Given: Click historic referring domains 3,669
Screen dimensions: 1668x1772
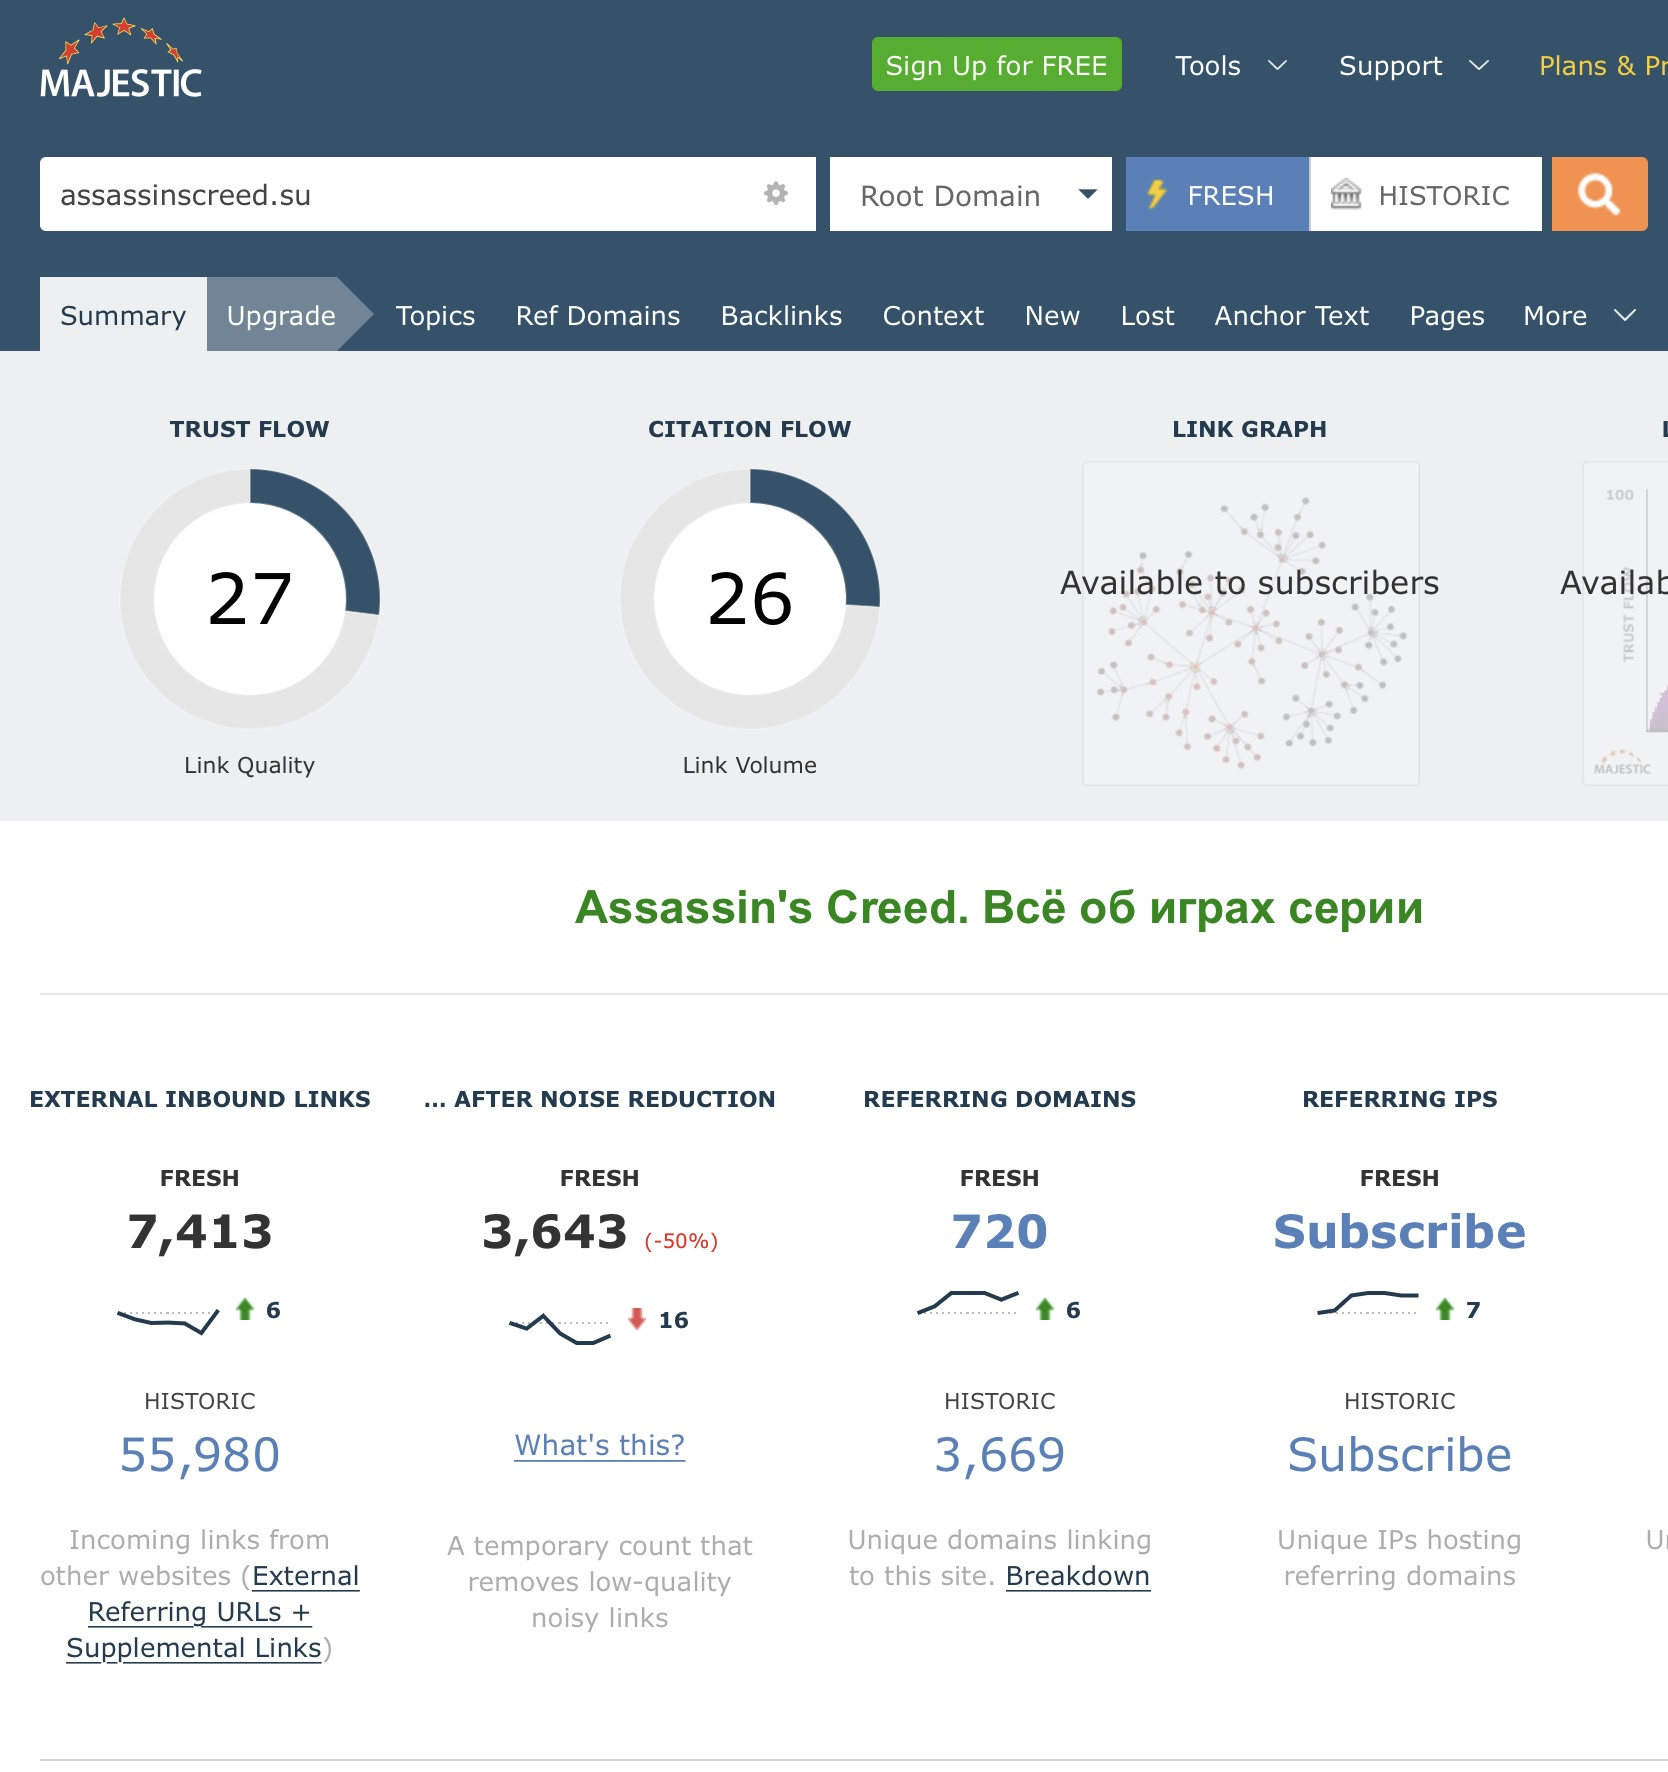Looking at the screenshot, I should [x=1000, y=1455].
